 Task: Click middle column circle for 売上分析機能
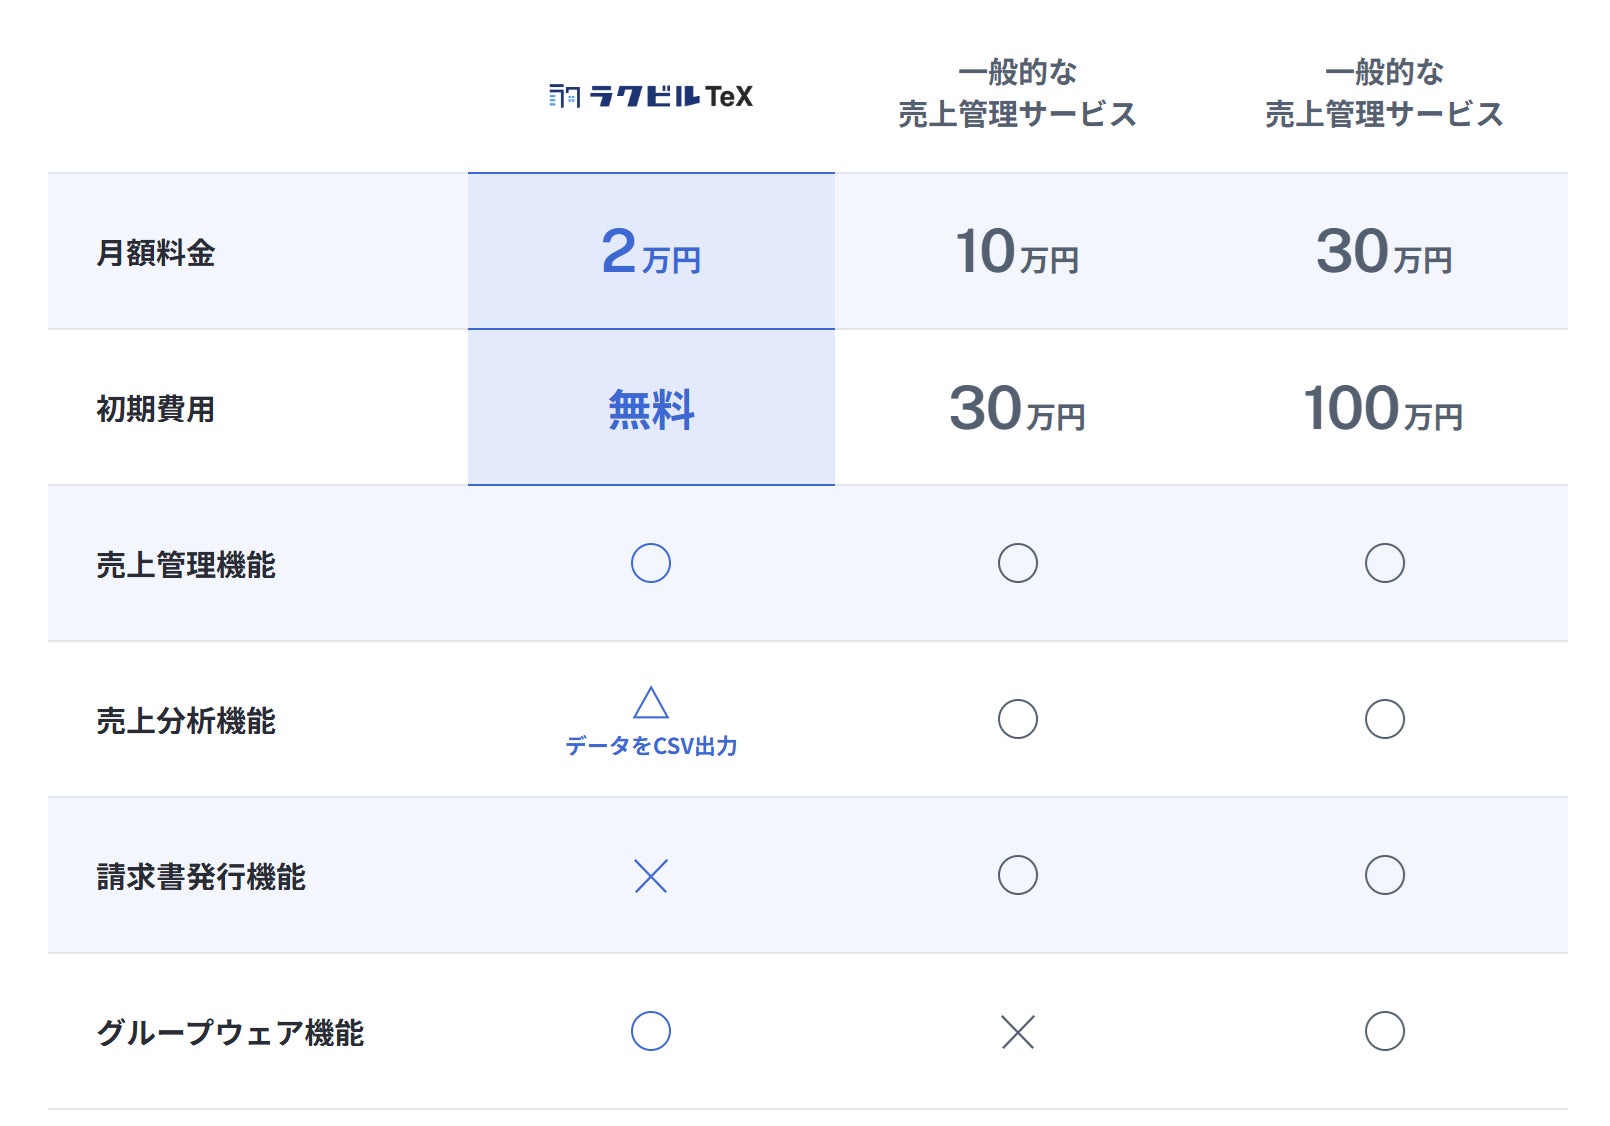(1018, 719)
